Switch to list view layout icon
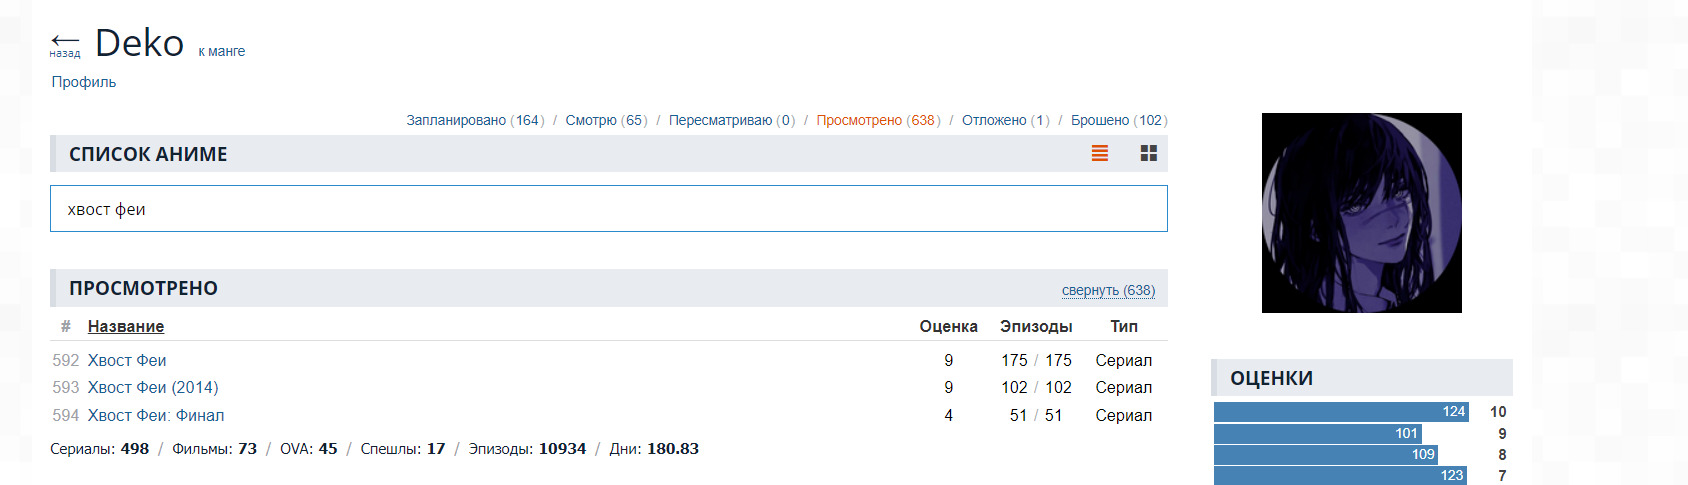 1100,153
